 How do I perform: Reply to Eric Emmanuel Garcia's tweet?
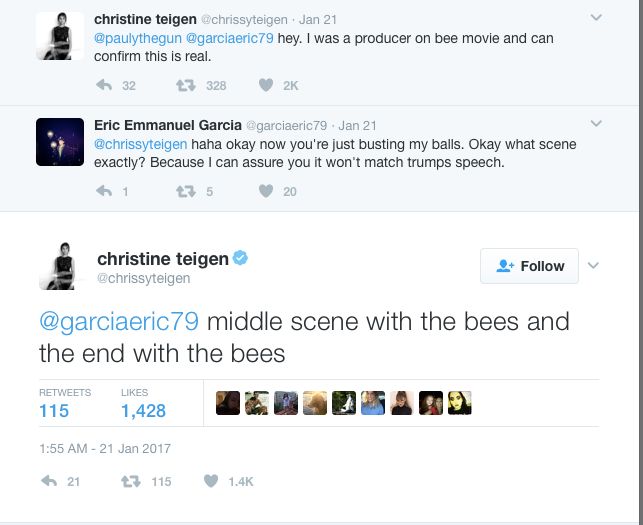(103, 191)
